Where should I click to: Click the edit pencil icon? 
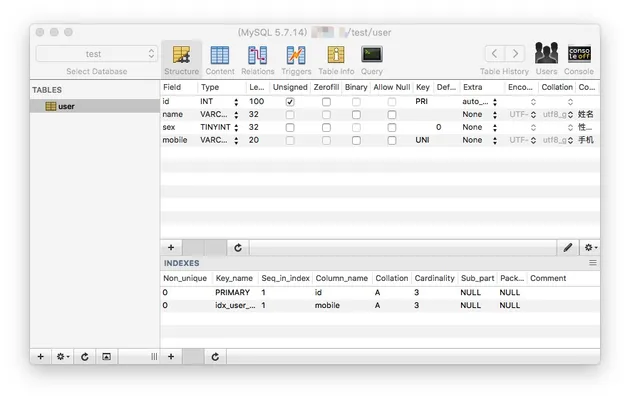pyautogui.click(x=567, y=247)
